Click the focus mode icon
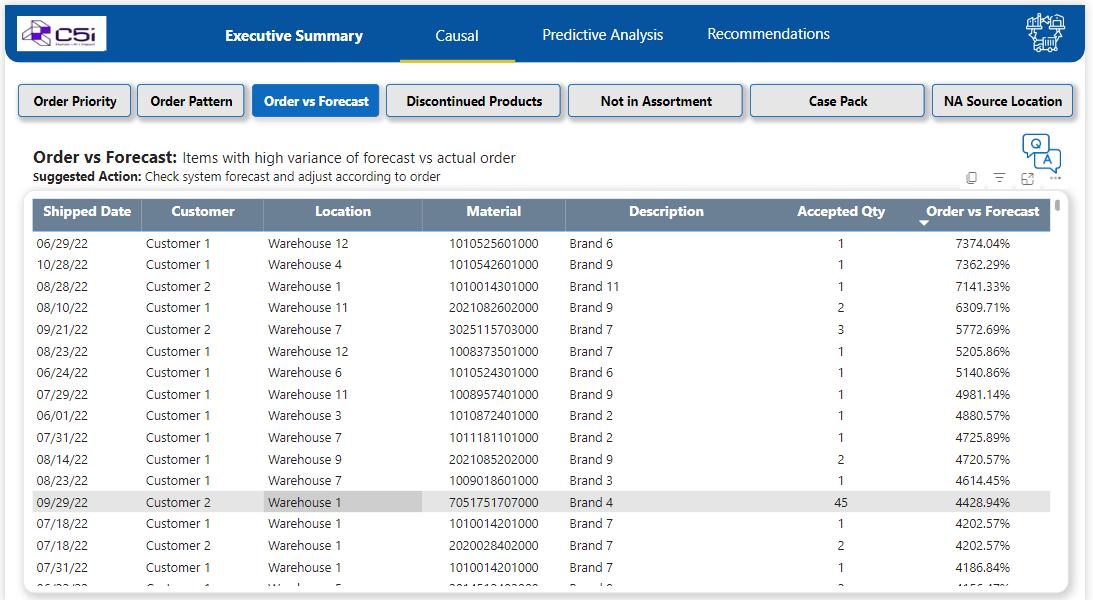Viewport: 1093px width, 600px height. [x=1027, y=178]
